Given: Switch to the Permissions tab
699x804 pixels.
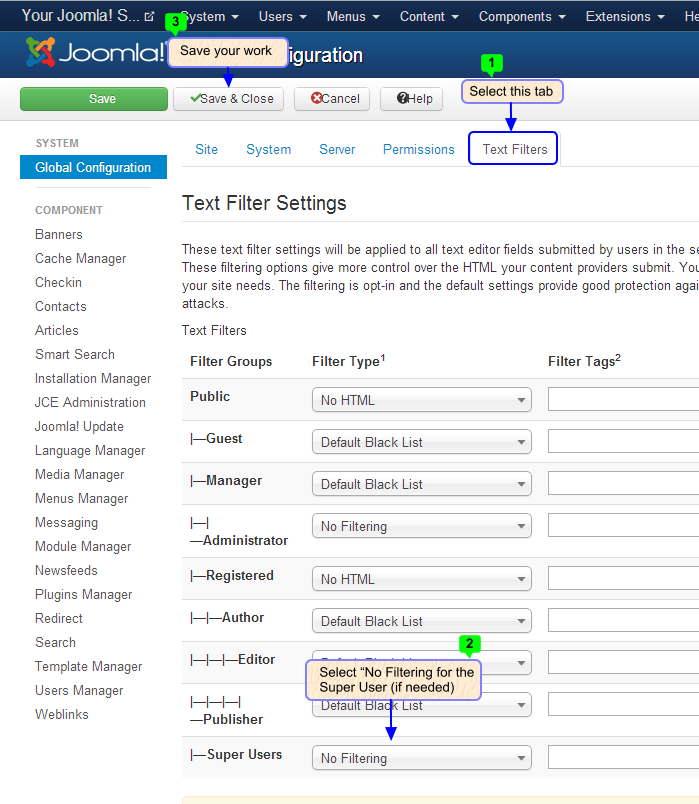Looking at the screenshot, I should click(x=418, y=149).
